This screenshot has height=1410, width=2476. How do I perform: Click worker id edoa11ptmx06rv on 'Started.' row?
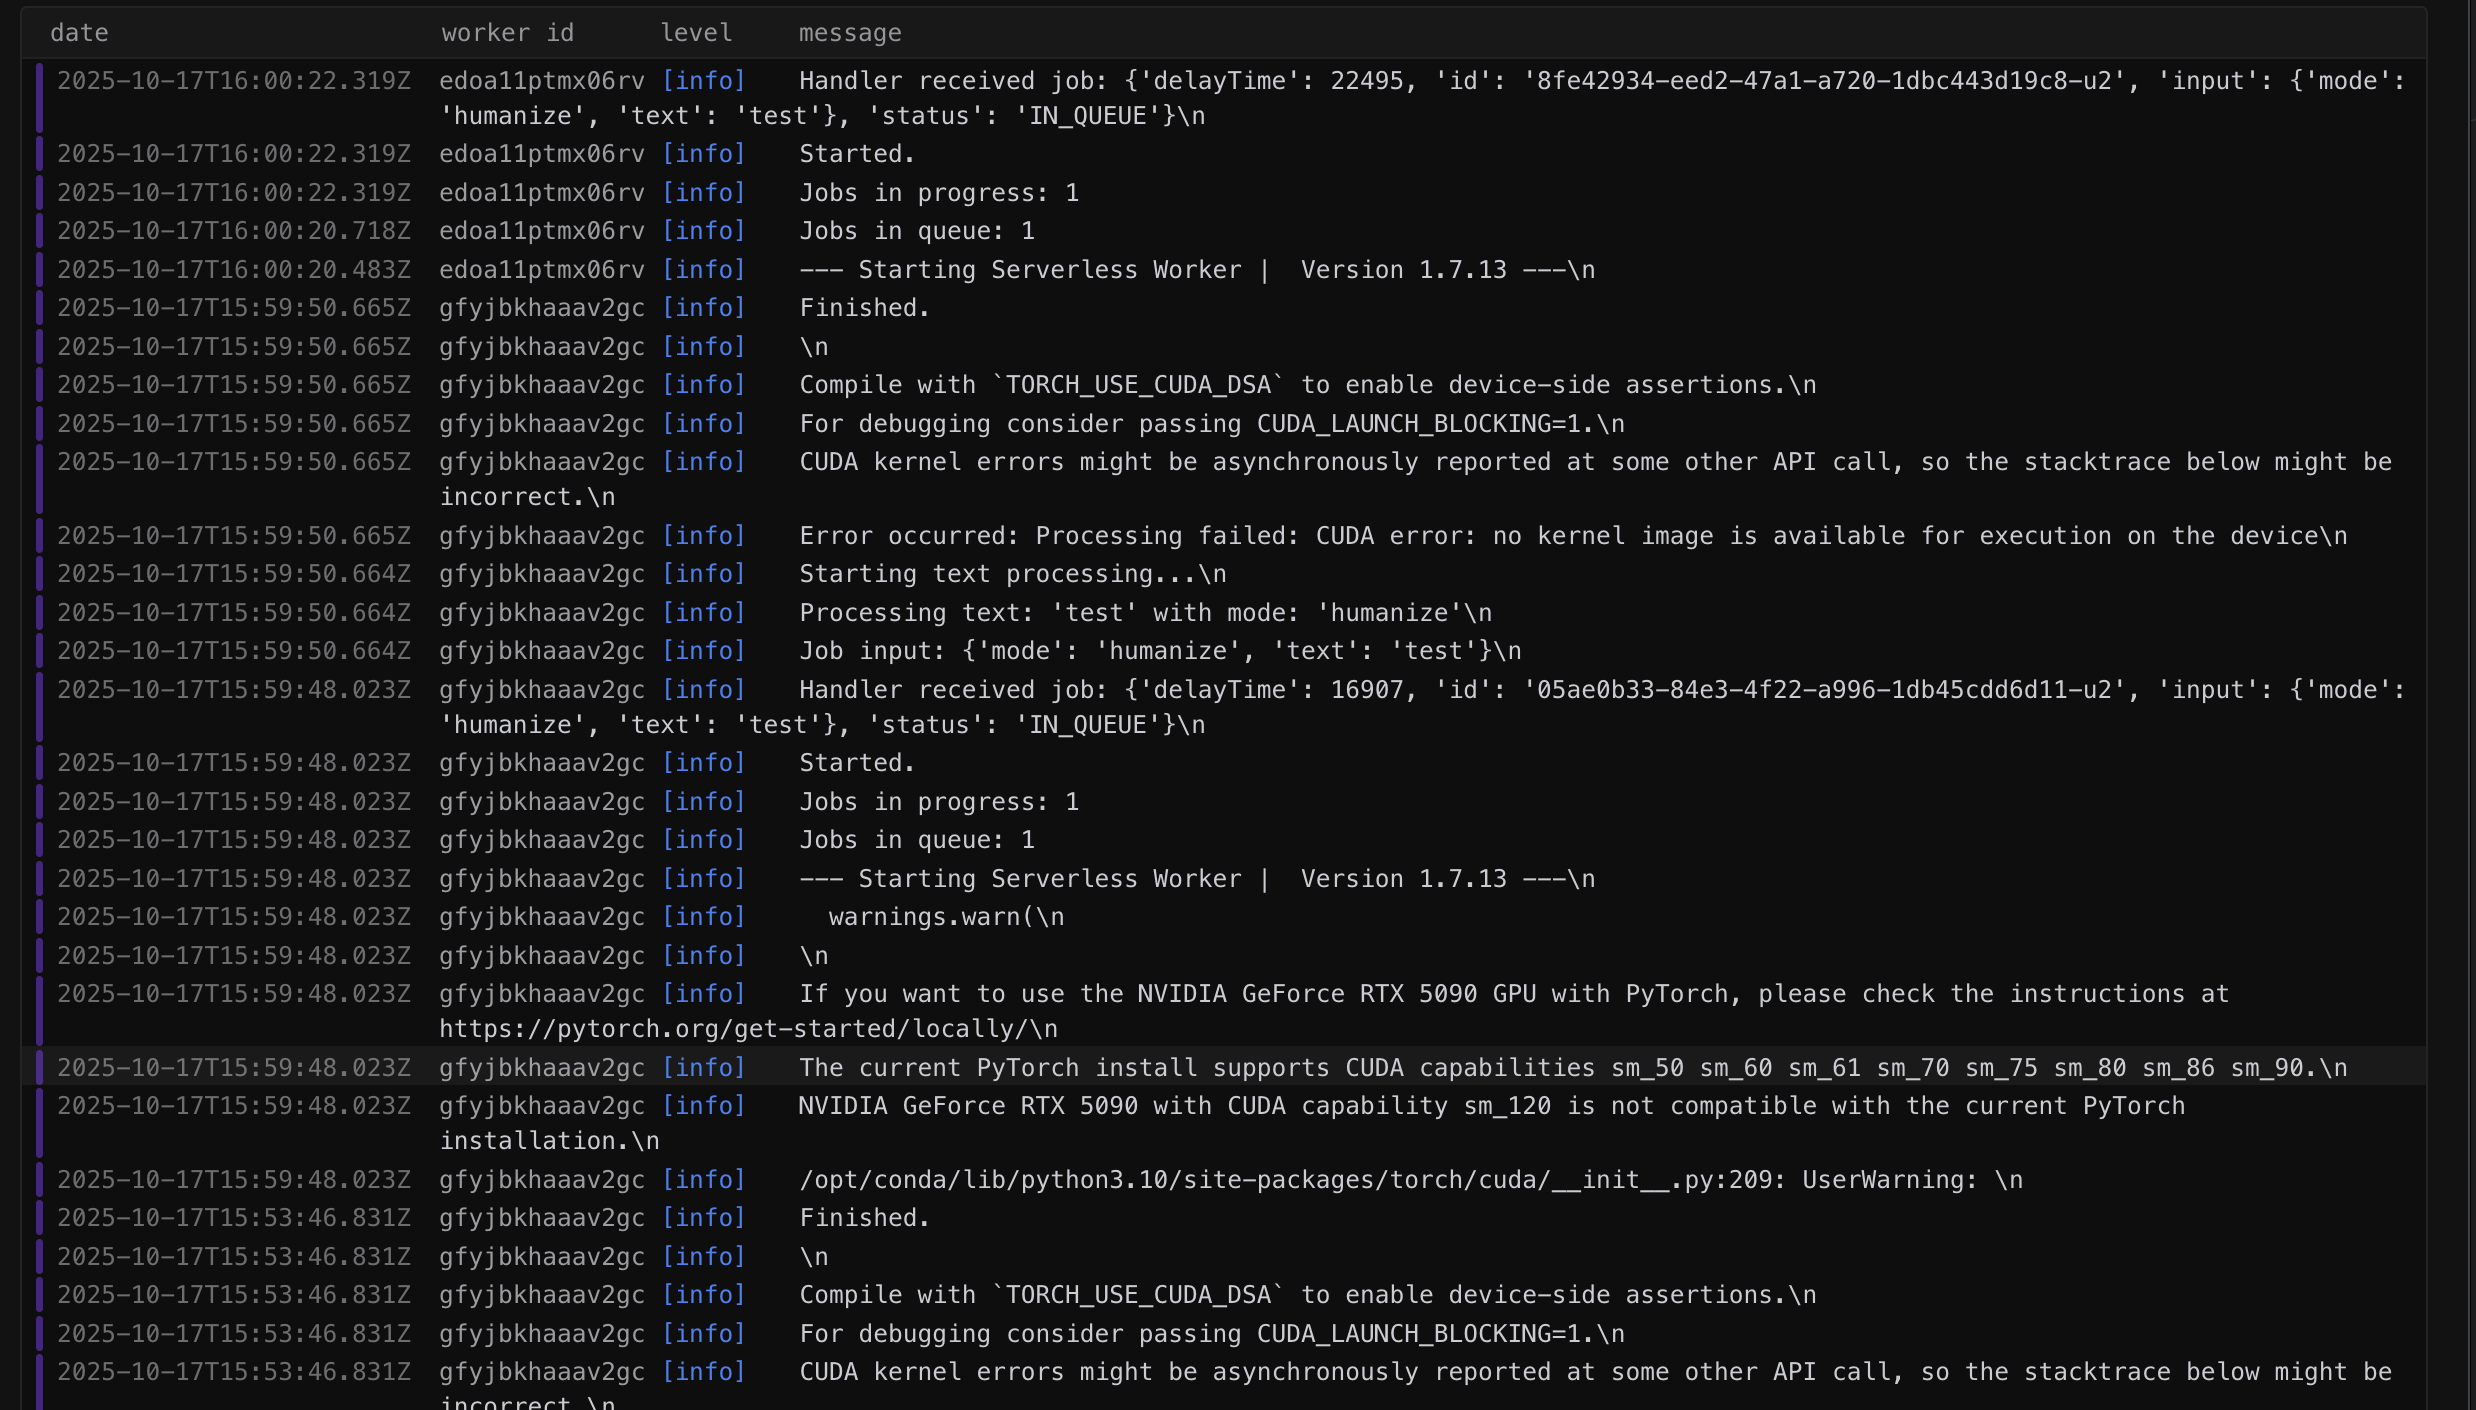pyautogui.click(x=541, y=154)
